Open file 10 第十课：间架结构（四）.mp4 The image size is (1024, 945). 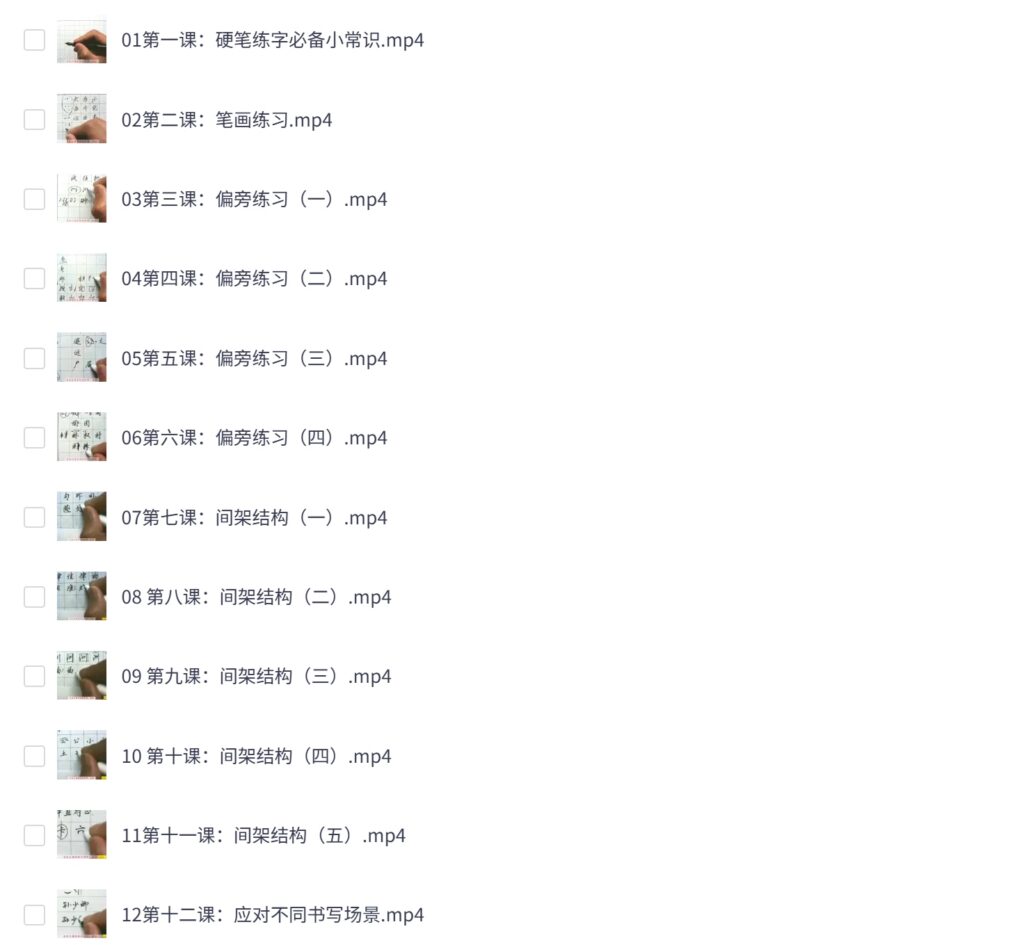(x=256, y=756)
